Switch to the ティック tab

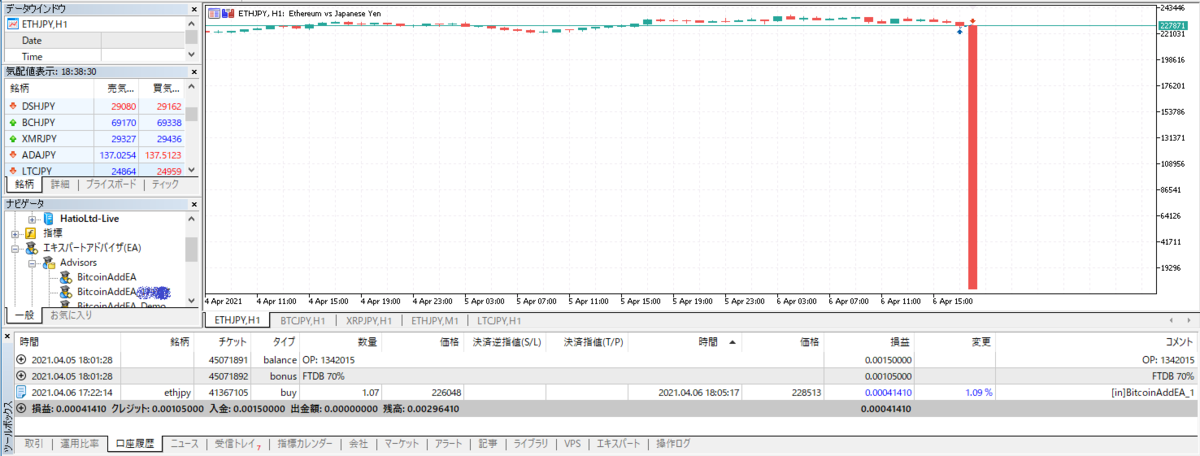coord(165,185)
